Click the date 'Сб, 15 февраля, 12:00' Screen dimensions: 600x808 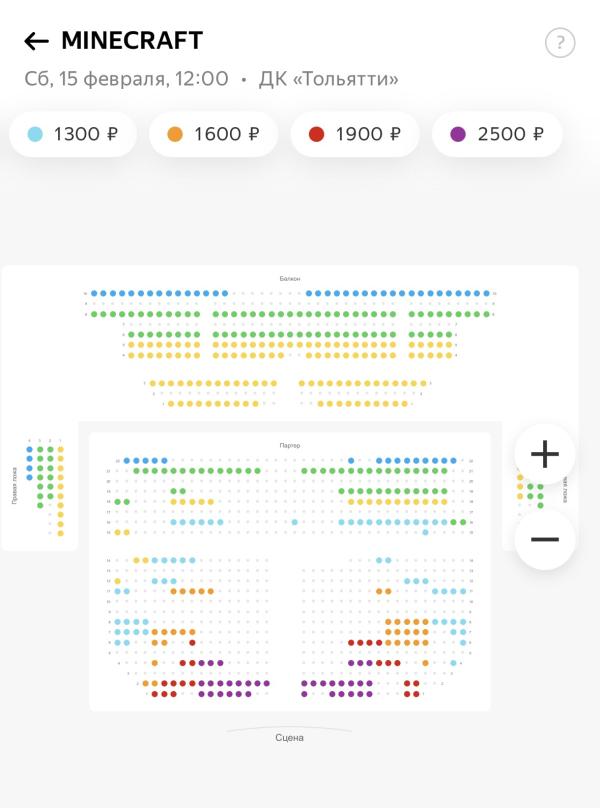click(126, 78)
